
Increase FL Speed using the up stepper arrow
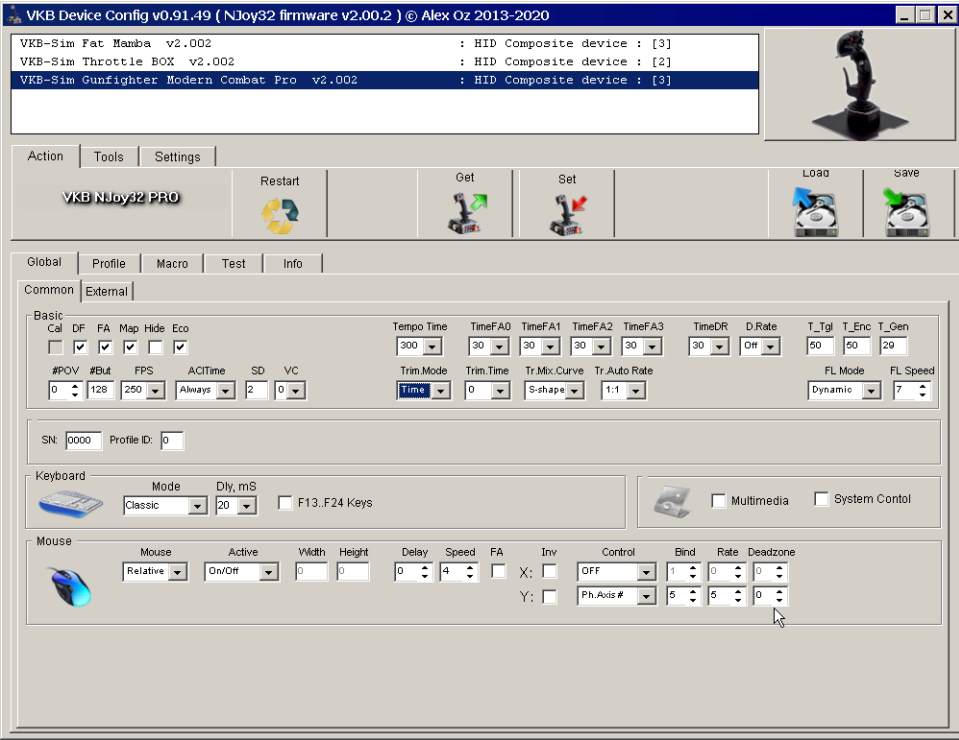pyautogui.click(x=925, y=385)
